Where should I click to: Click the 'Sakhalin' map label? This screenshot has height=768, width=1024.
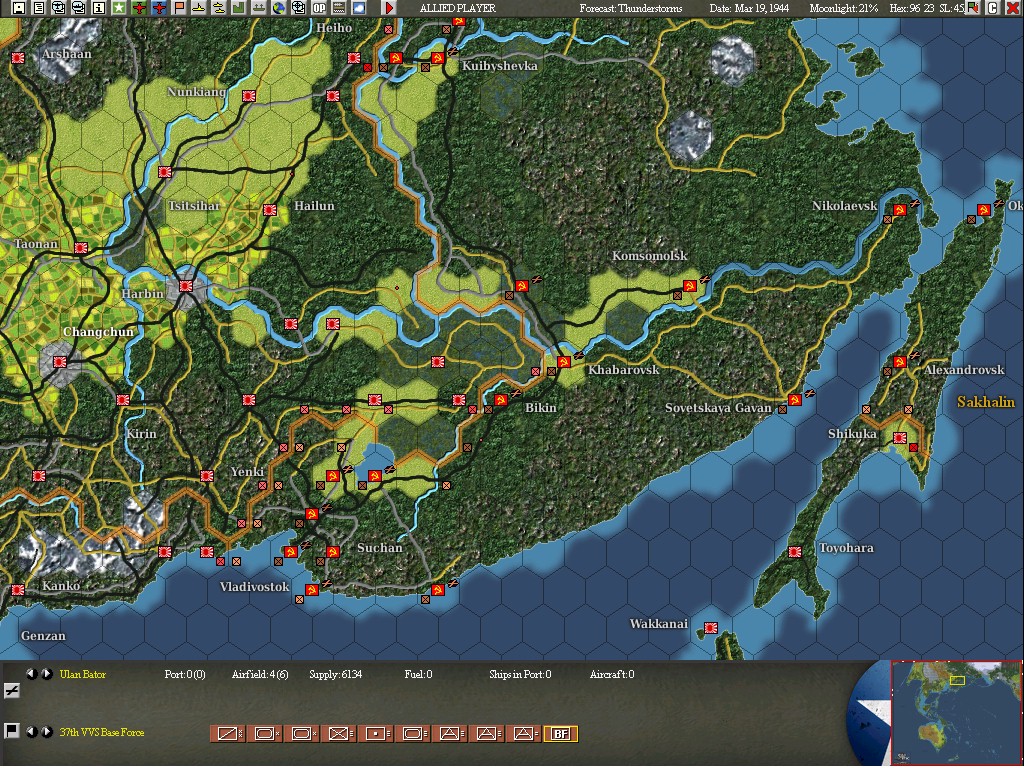(x=986, y=402)
